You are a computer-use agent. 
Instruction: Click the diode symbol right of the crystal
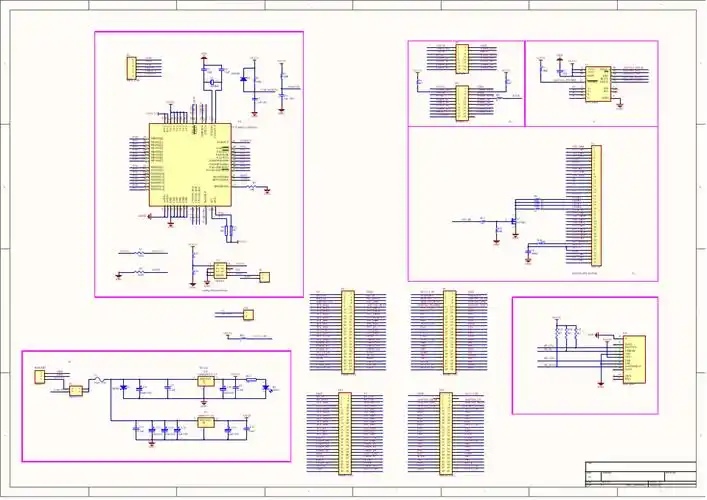point(246,78)
